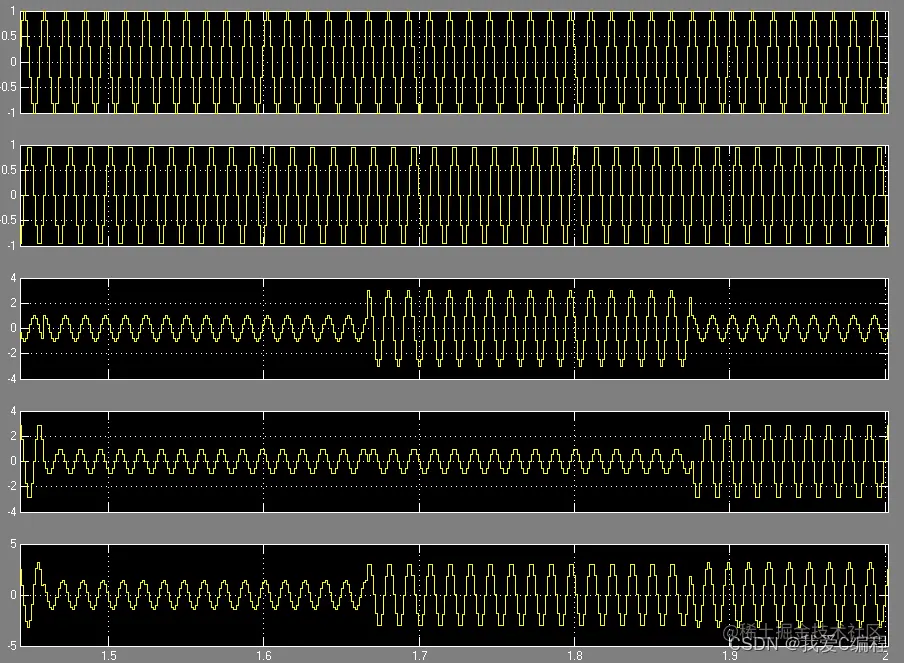The height and width of the screenshot is (663, 904).
Task: Click the bottom scope plot ranging -5 to 5
Action: coord(454,595)
